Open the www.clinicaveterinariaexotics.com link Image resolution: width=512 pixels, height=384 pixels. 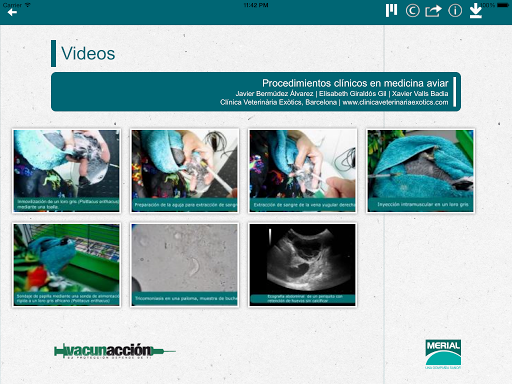395,102
